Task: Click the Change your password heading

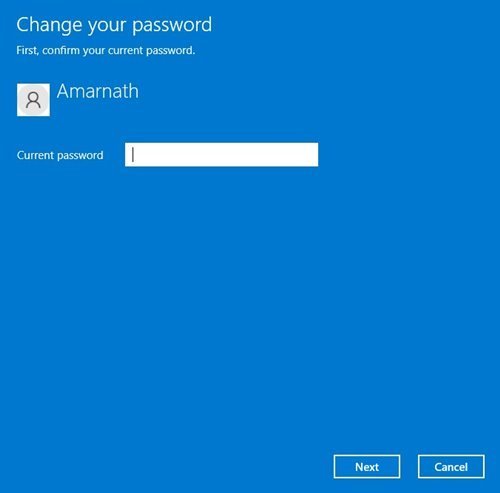Action: [114, 25]
